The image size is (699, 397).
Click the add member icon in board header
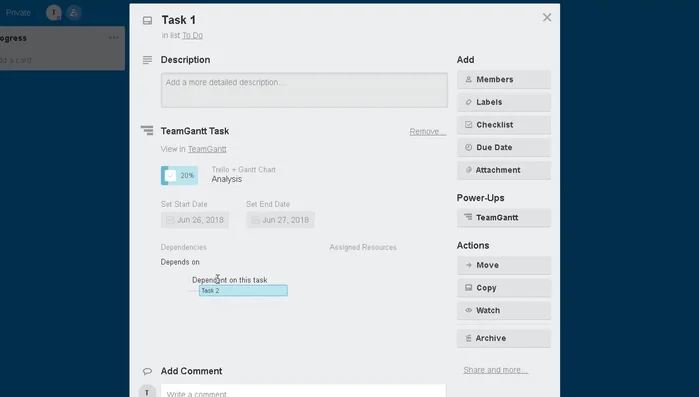[74, 12]
